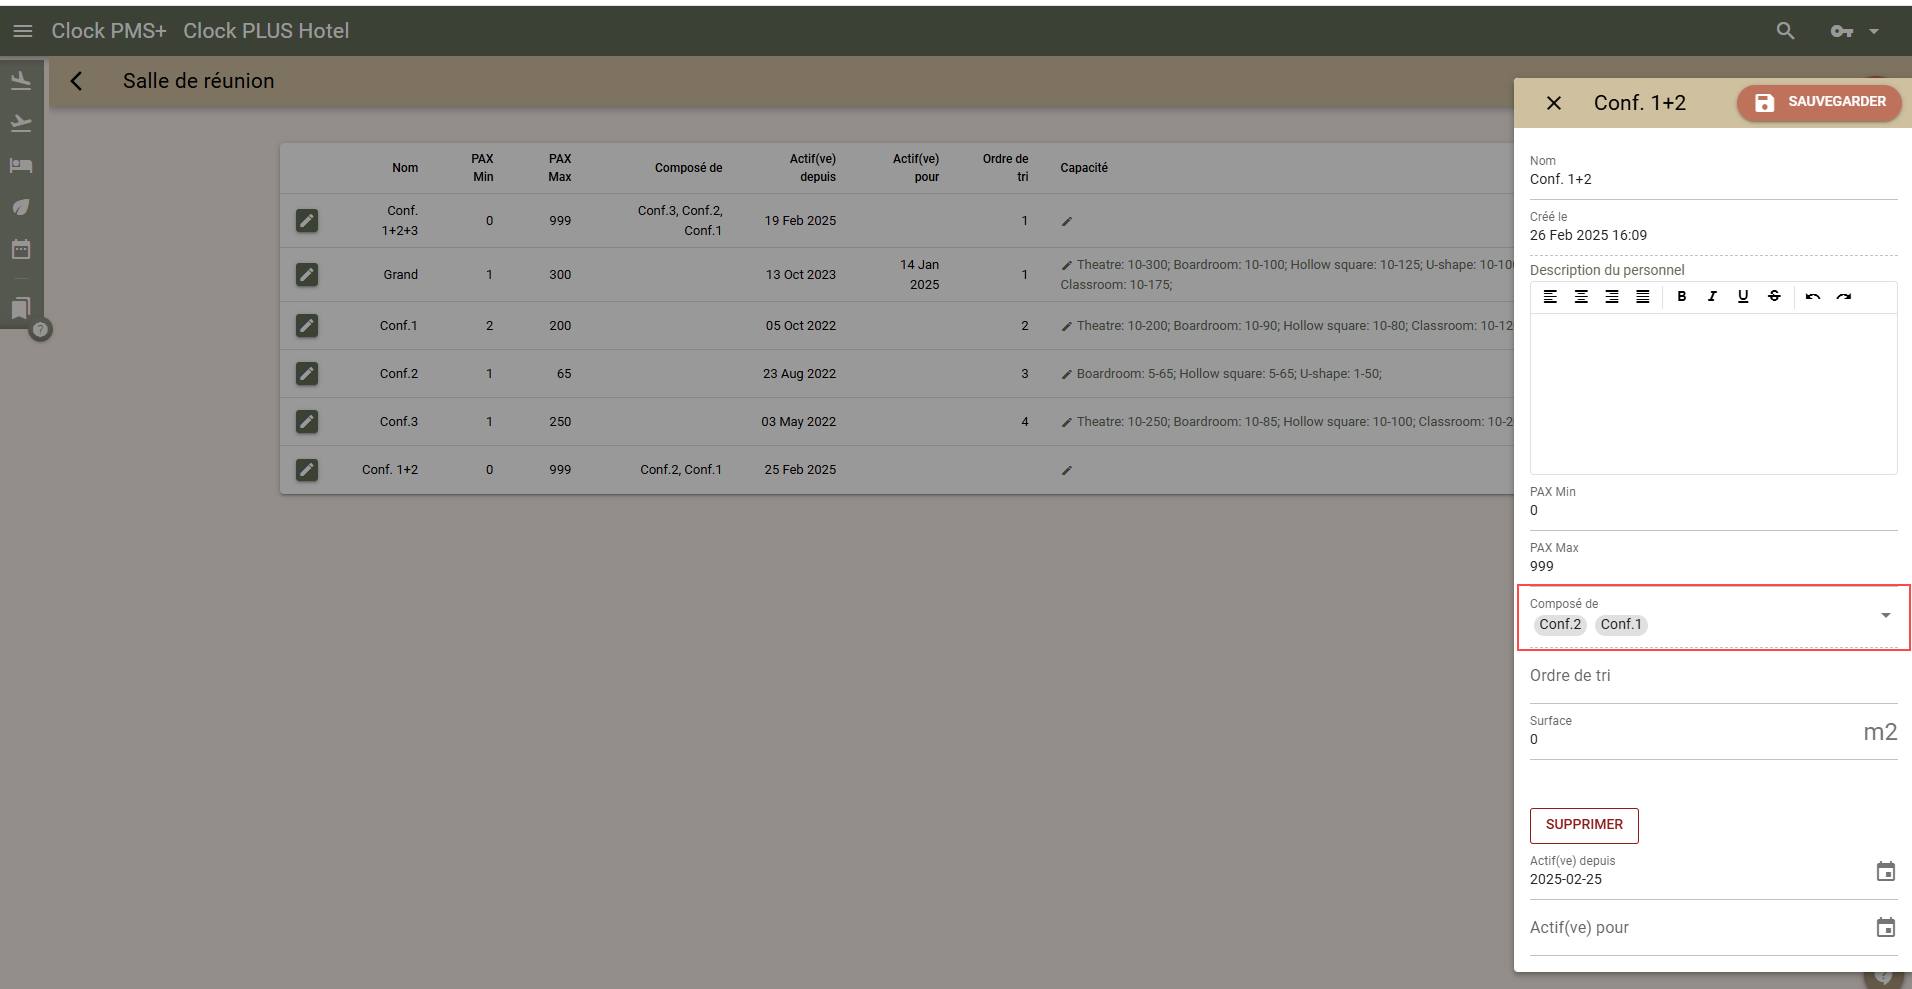Screen dimensions: 1912x989
Task: Toggle strikethrough formatting
Action: (x=1774, y=297)
